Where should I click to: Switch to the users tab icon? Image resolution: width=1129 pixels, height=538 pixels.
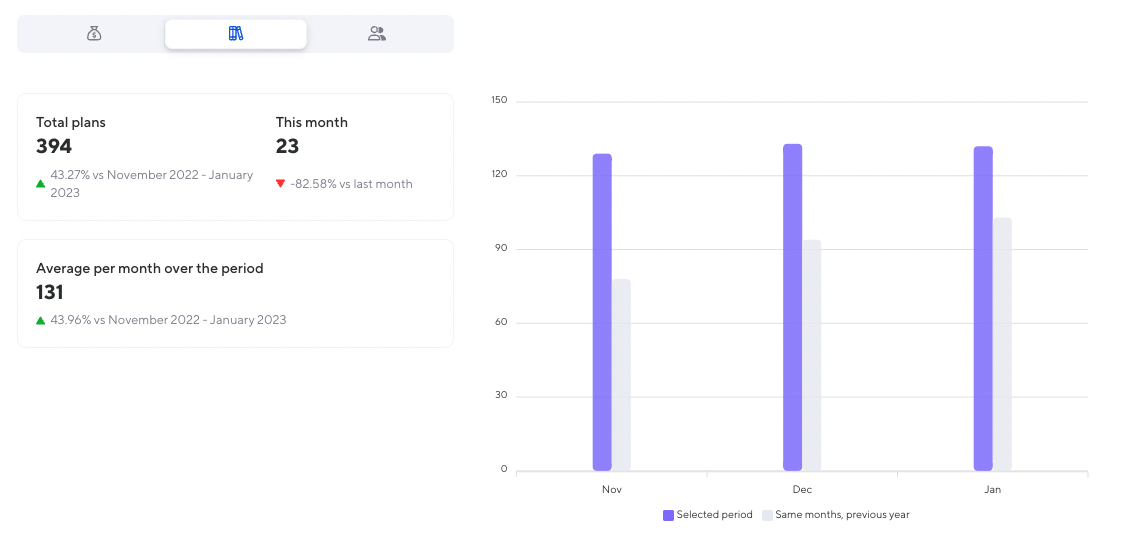tap(377, 34)
